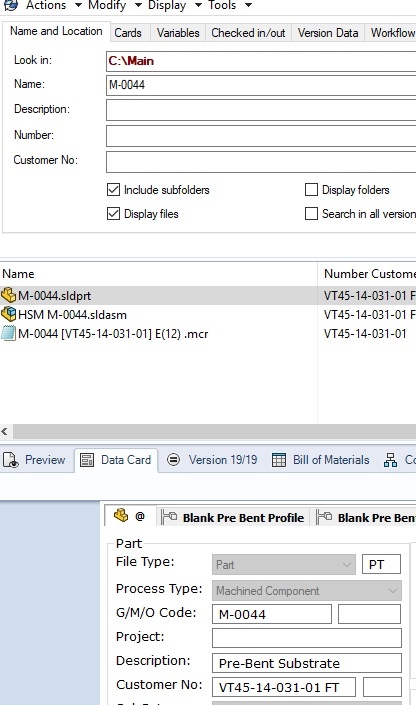Click the part icon of M-0044.sldprt
416x705 pixels.
[9, 295]
